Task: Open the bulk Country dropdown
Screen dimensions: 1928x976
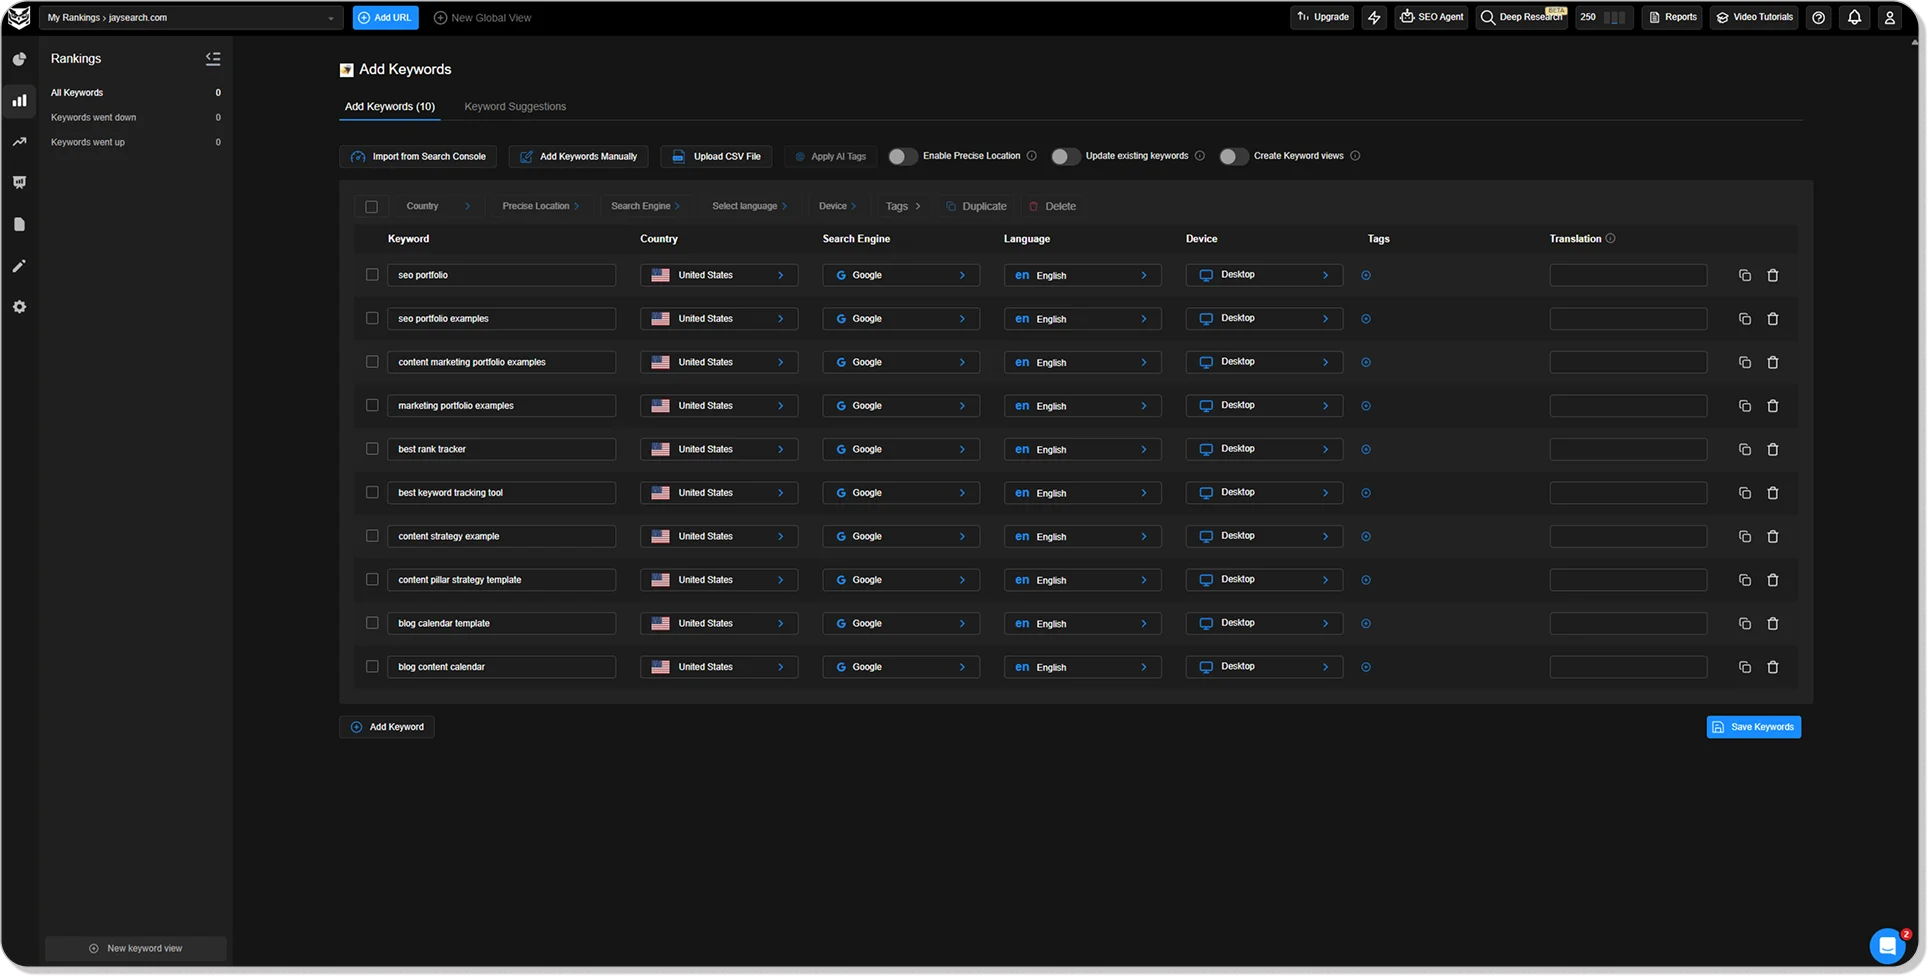Action: [438, 206]
